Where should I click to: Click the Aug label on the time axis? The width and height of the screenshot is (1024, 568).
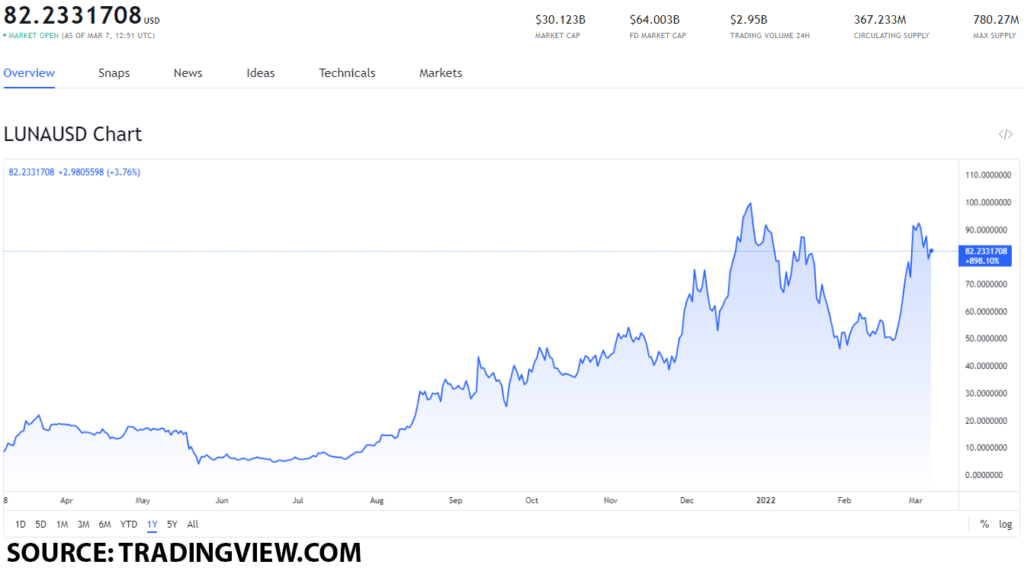377,501
